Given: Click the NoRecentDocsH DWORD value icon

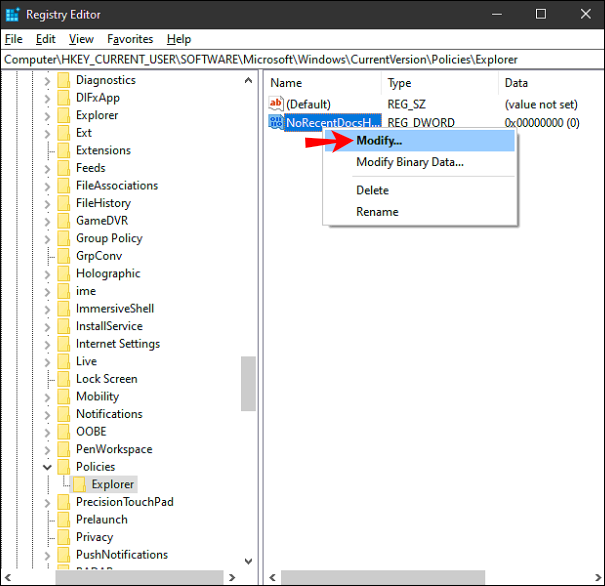Looking at the screenshot, I should click(x=276, y=122).
